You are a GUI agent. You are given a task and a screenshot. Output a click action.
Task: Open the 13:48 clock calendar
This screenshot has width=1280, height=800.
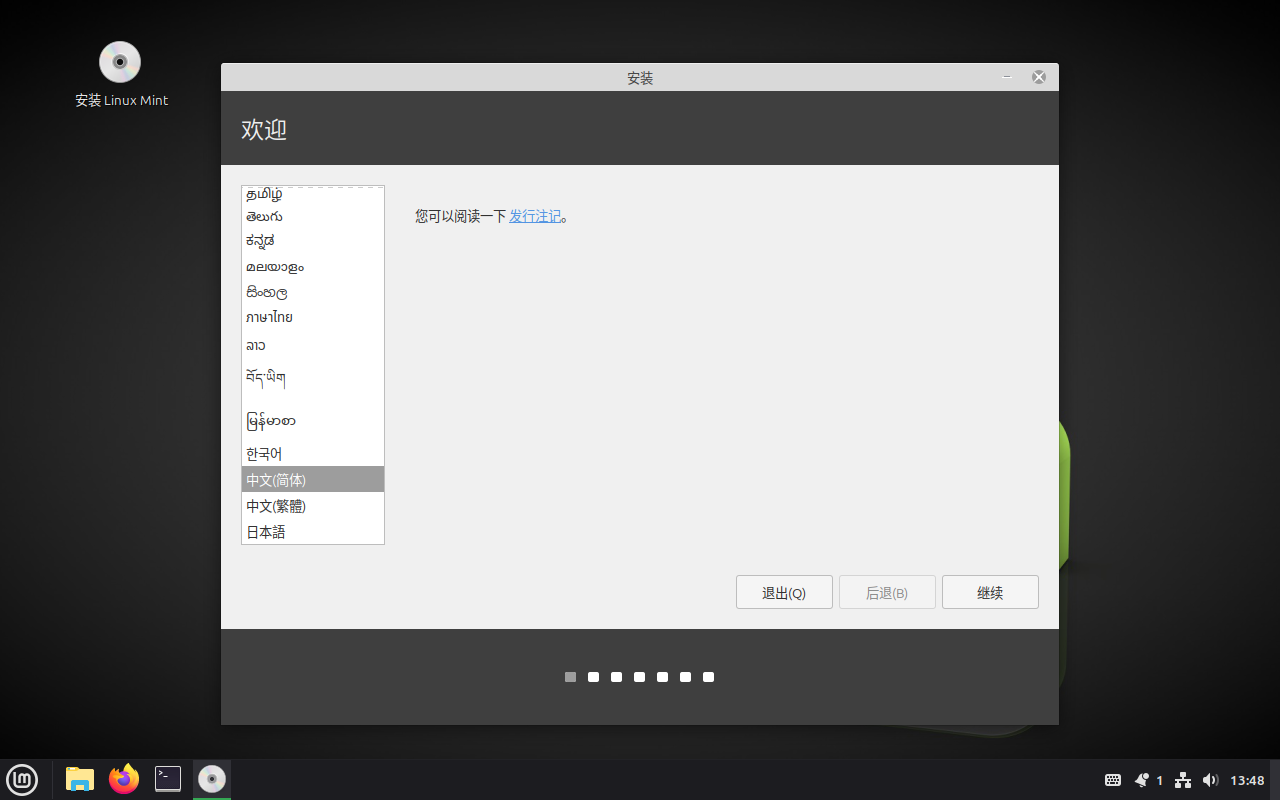1247,780
